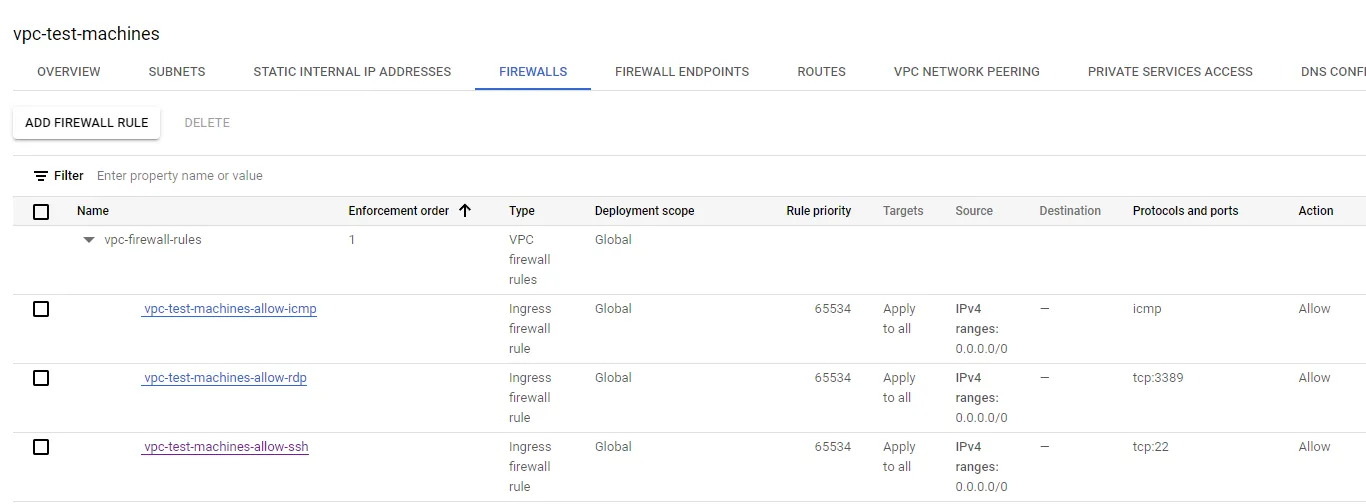Viewport: 1366px width, 504px height.
Task: Check the vpc-test-machines-allow-icmp row checkbox
Action: coord(41,309)
